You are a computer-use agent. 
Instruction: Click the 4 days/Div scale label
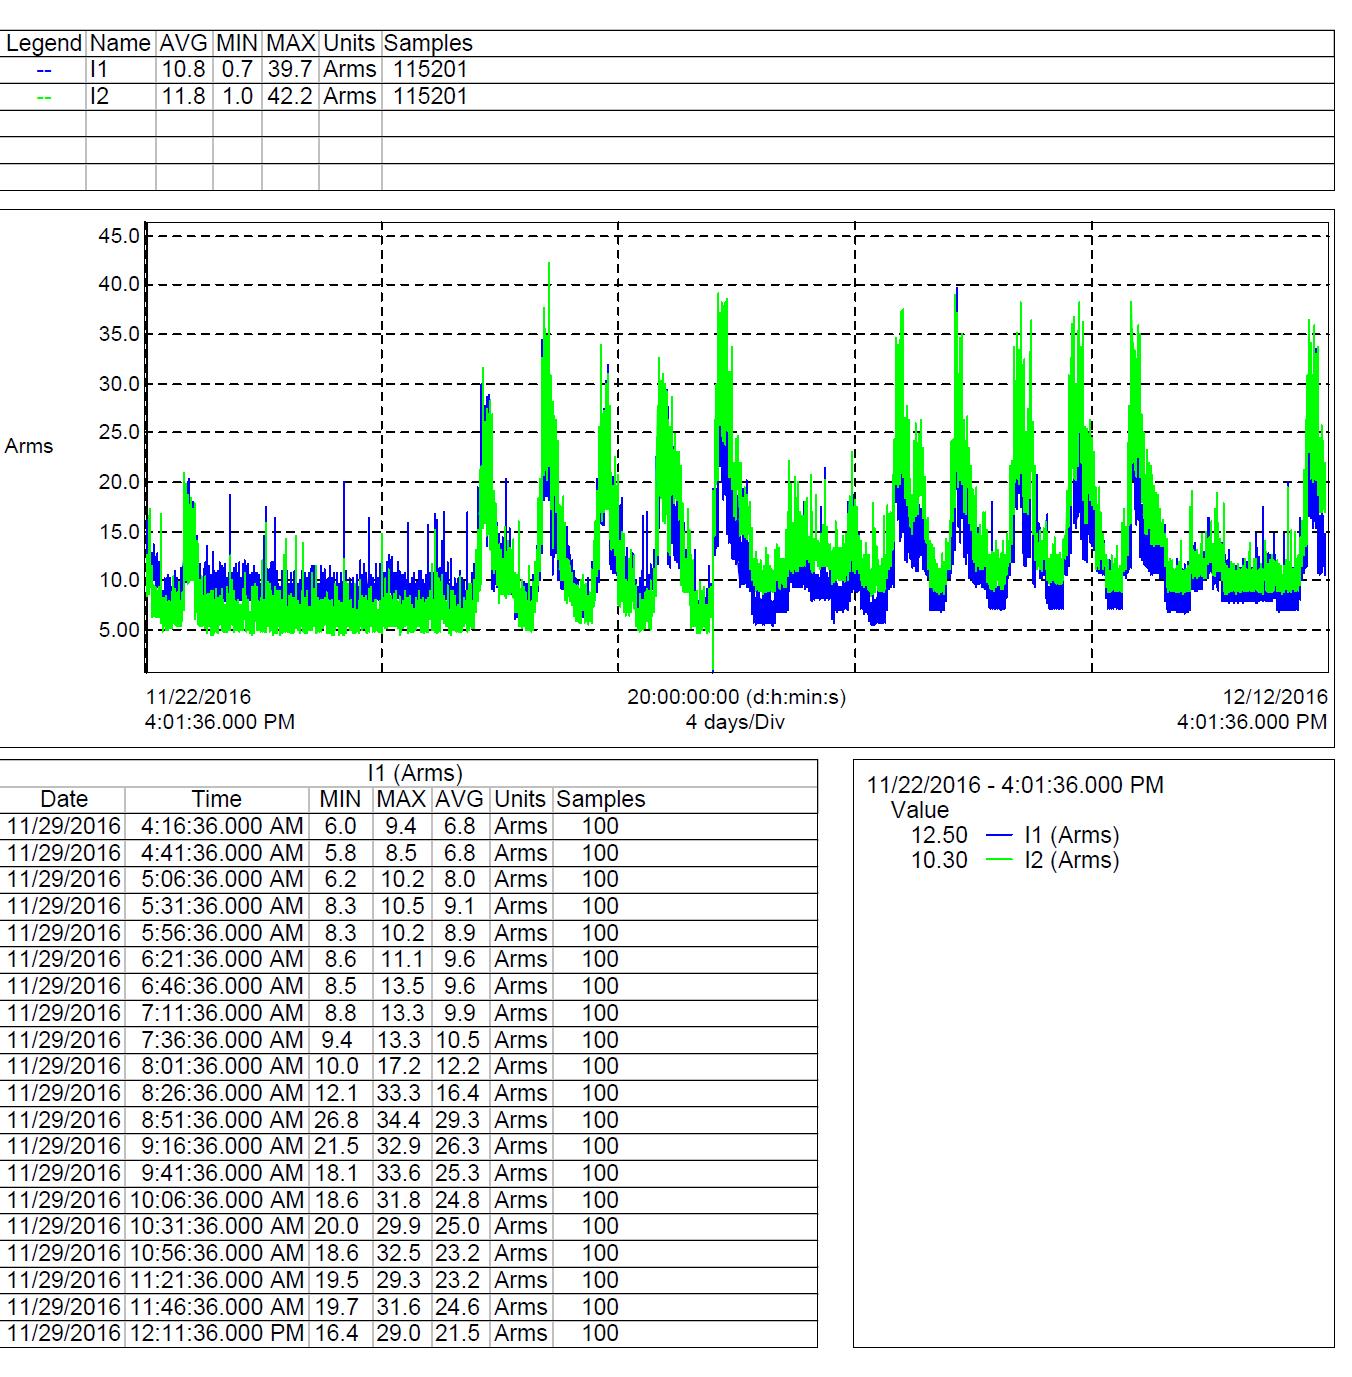point(735,722)
